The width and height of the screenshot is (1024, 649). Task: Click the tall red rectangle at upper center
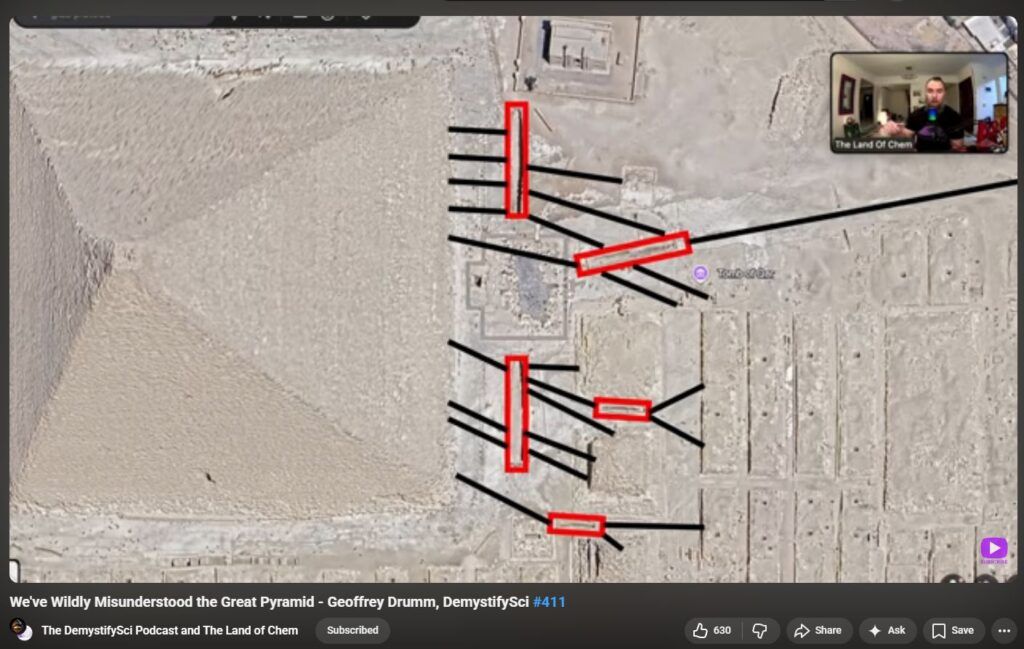[516, 160]
